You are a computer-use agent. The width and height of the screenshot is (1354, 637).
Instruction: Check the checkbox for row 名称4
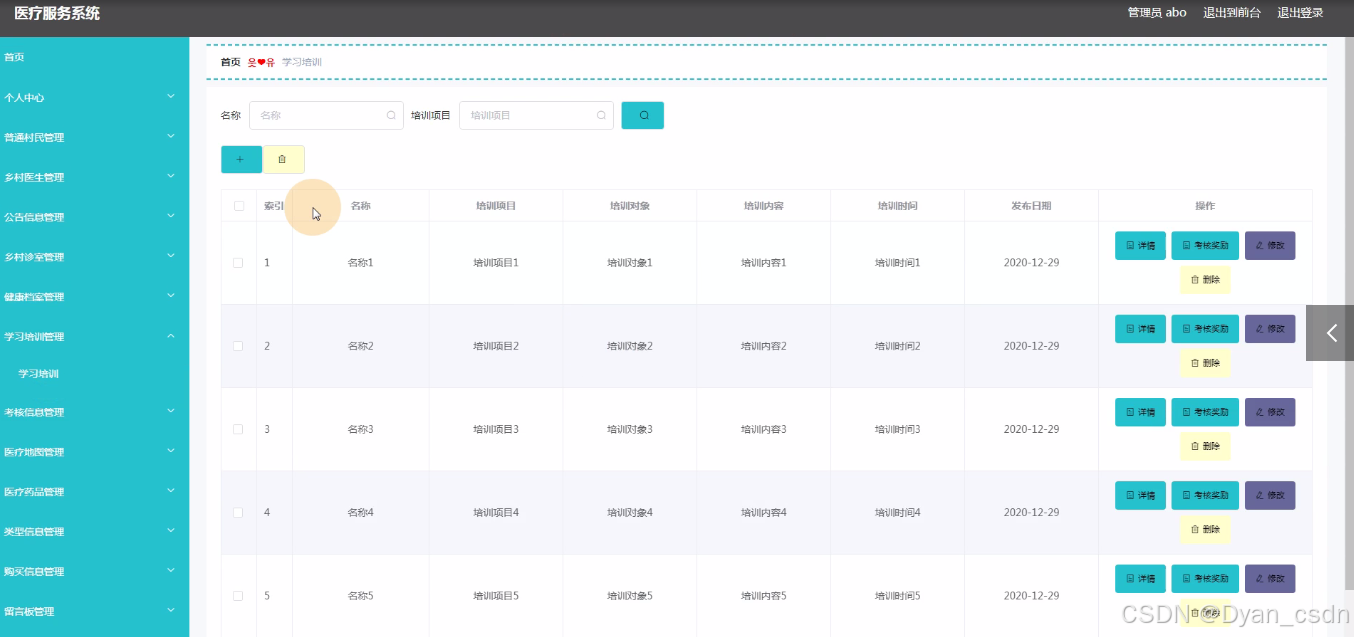238,512
